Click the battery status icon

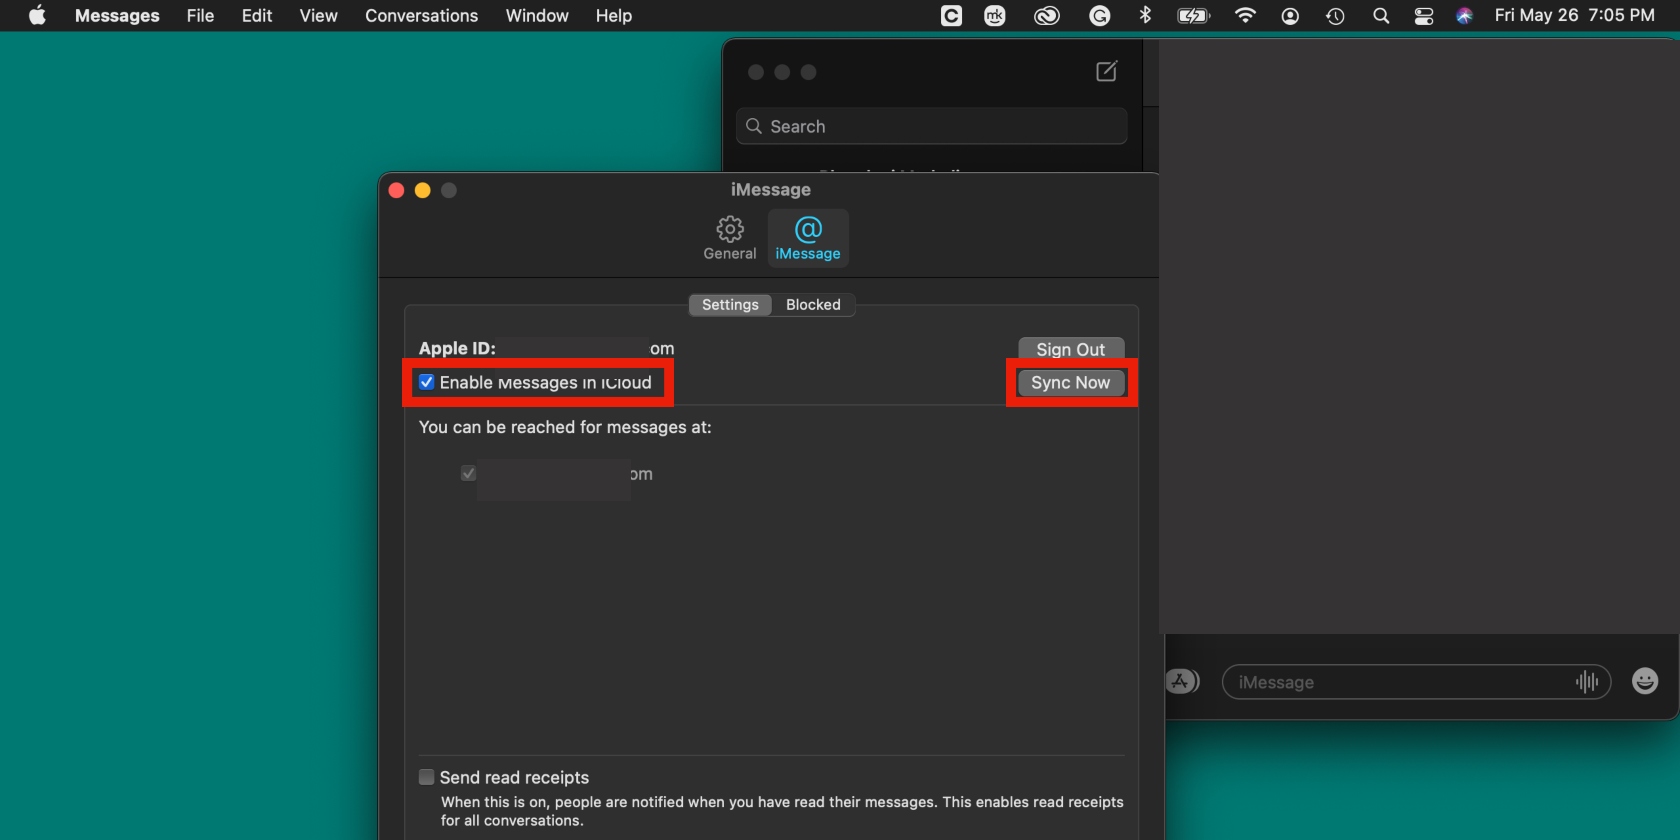[1194, 15]
